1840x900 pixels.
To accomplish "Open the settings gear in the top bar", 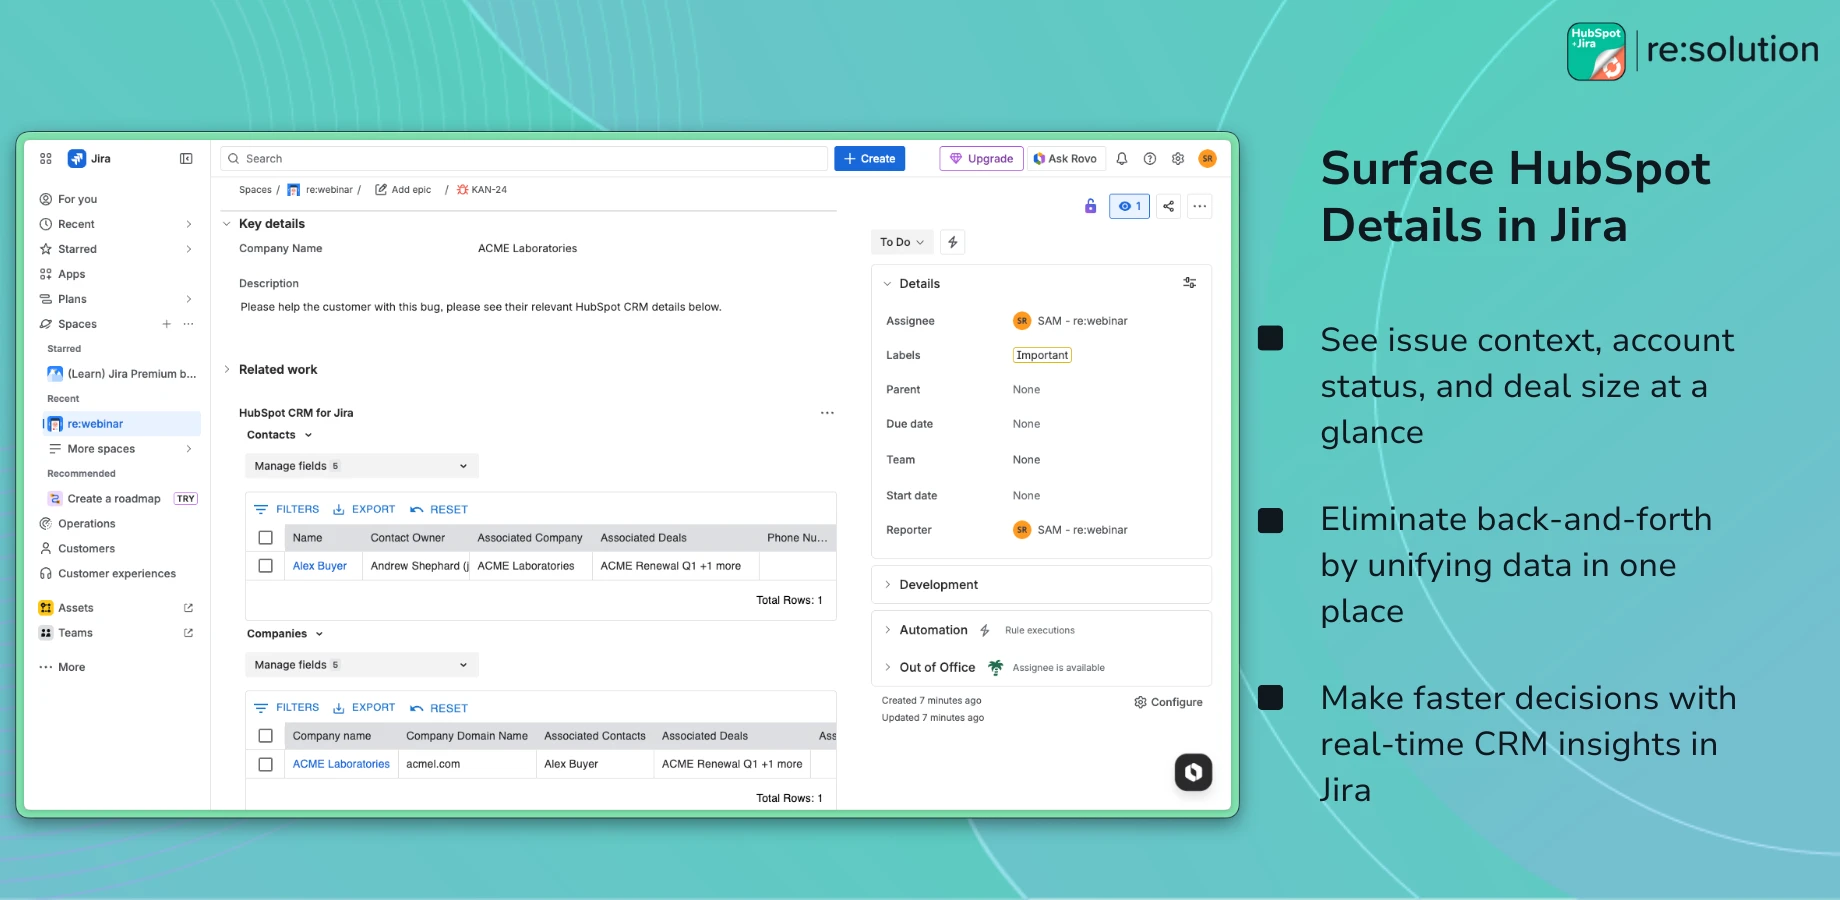I will [1178, 159].
